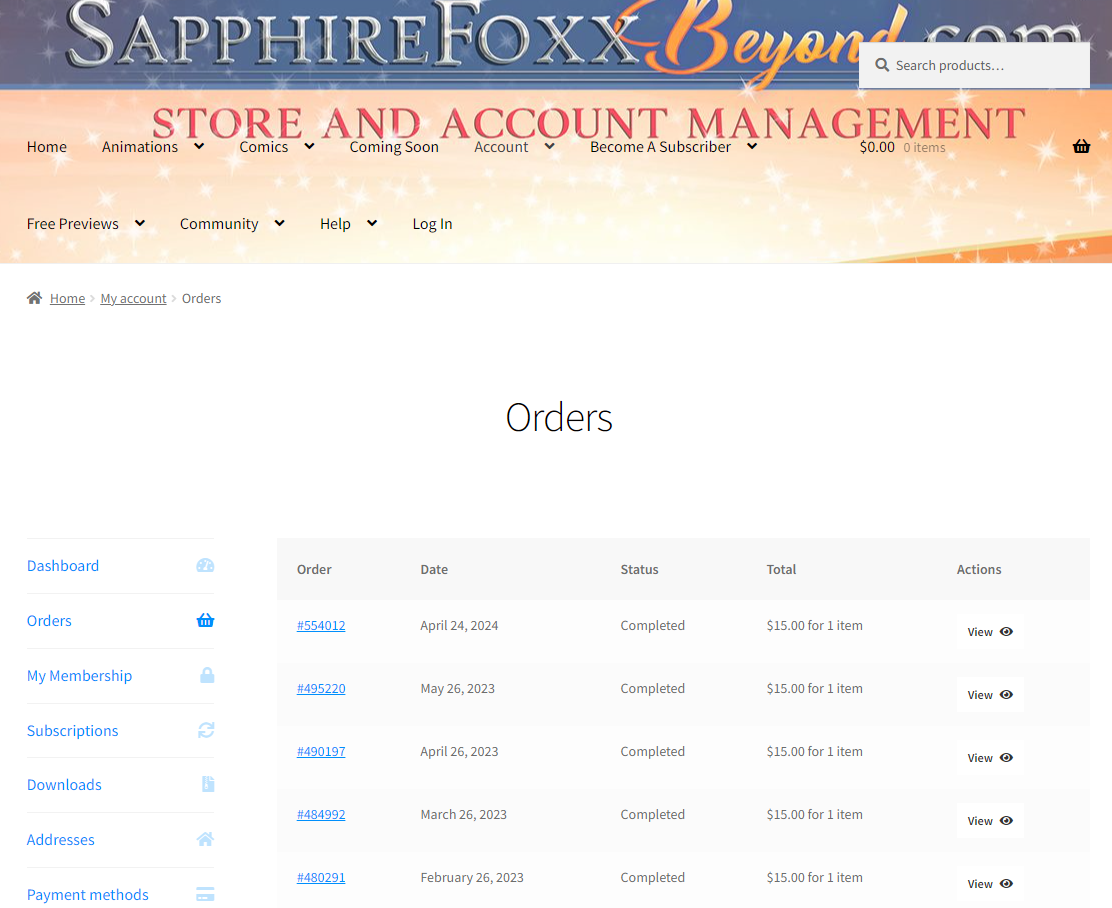Click the shopping basket cart icon
The image size is (1112, 908).
[x=1081, y=147]
